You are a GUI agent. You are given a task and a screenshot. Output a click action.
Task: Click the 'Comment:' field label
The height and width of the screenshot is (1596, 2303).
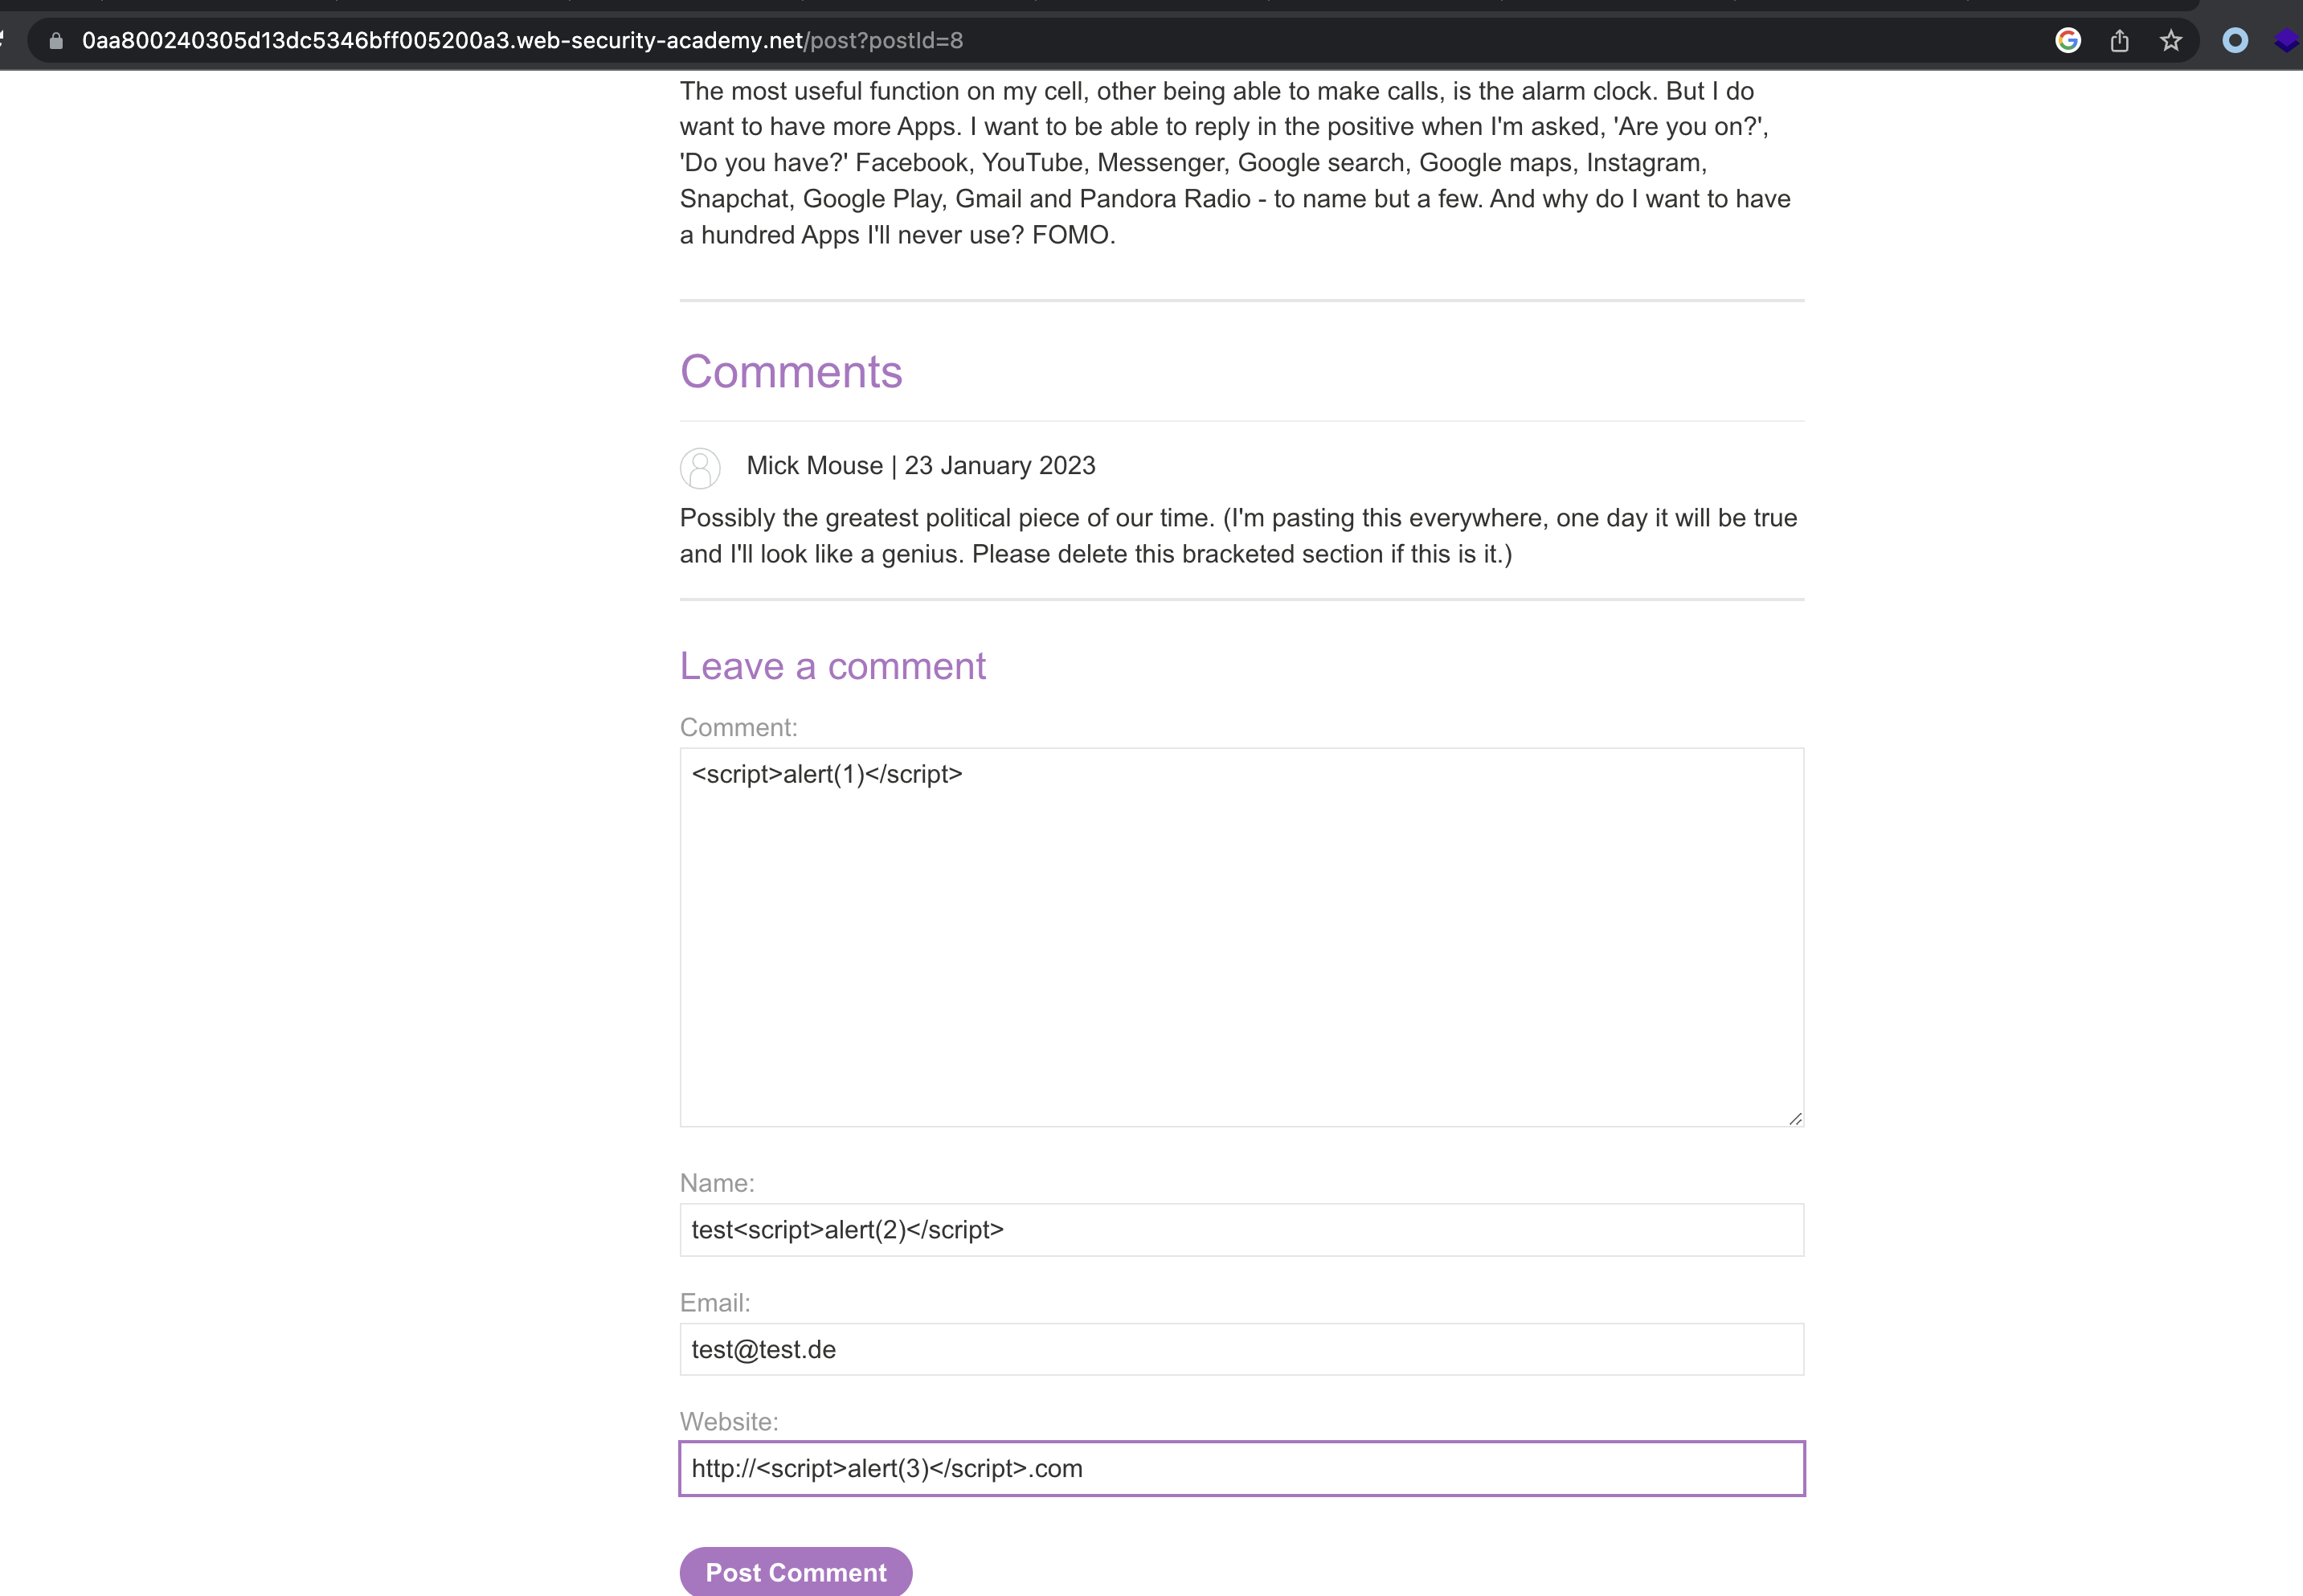(738, 728)
